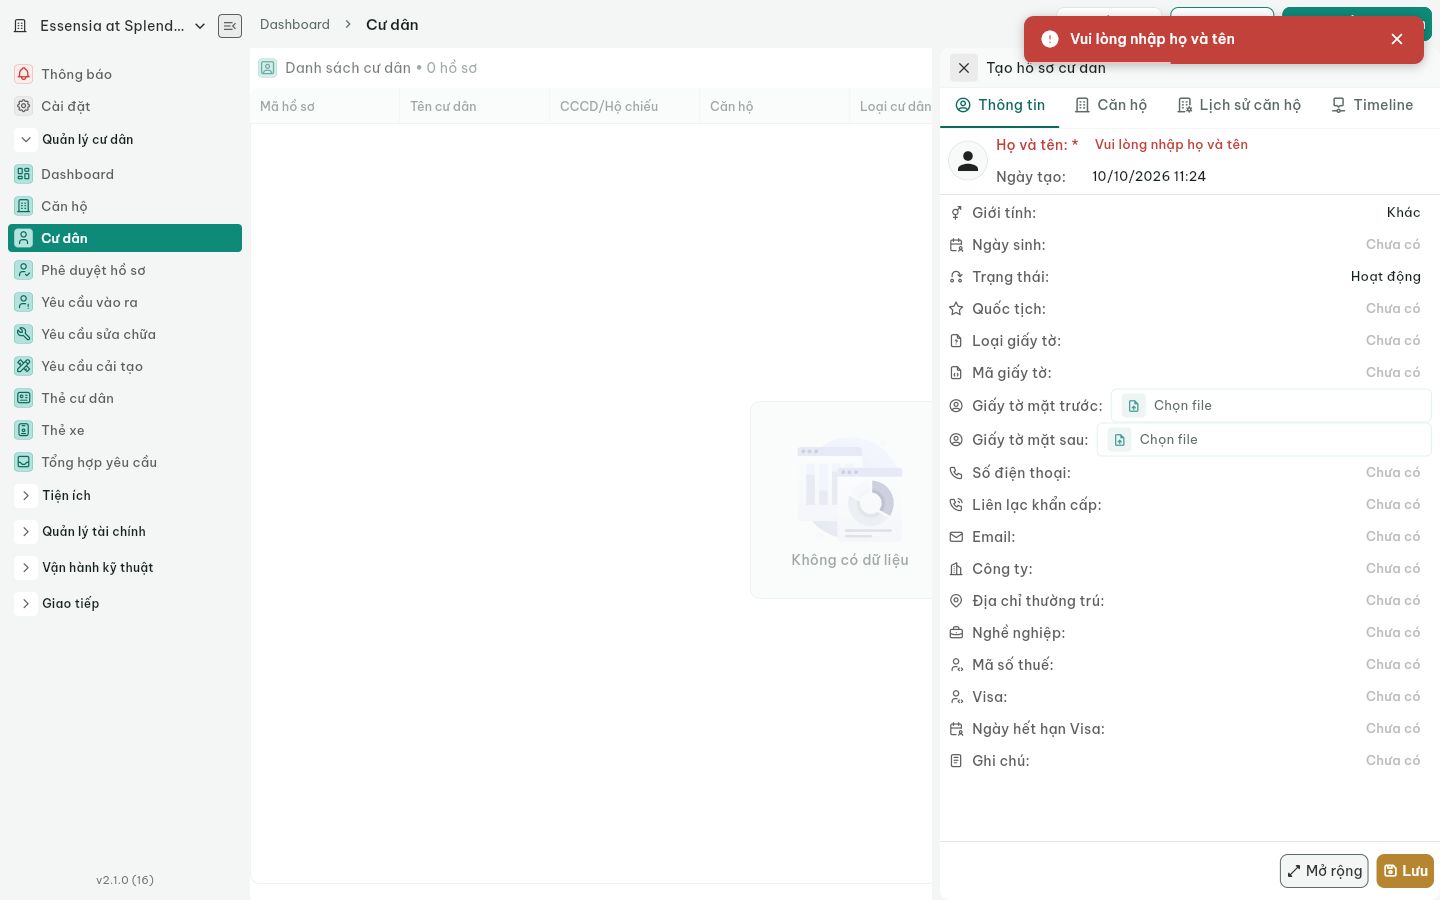The height and width of the screenshot is (900, 1440).
Task: Change the Giới tính value Khác
Action: coord(1403,212)
